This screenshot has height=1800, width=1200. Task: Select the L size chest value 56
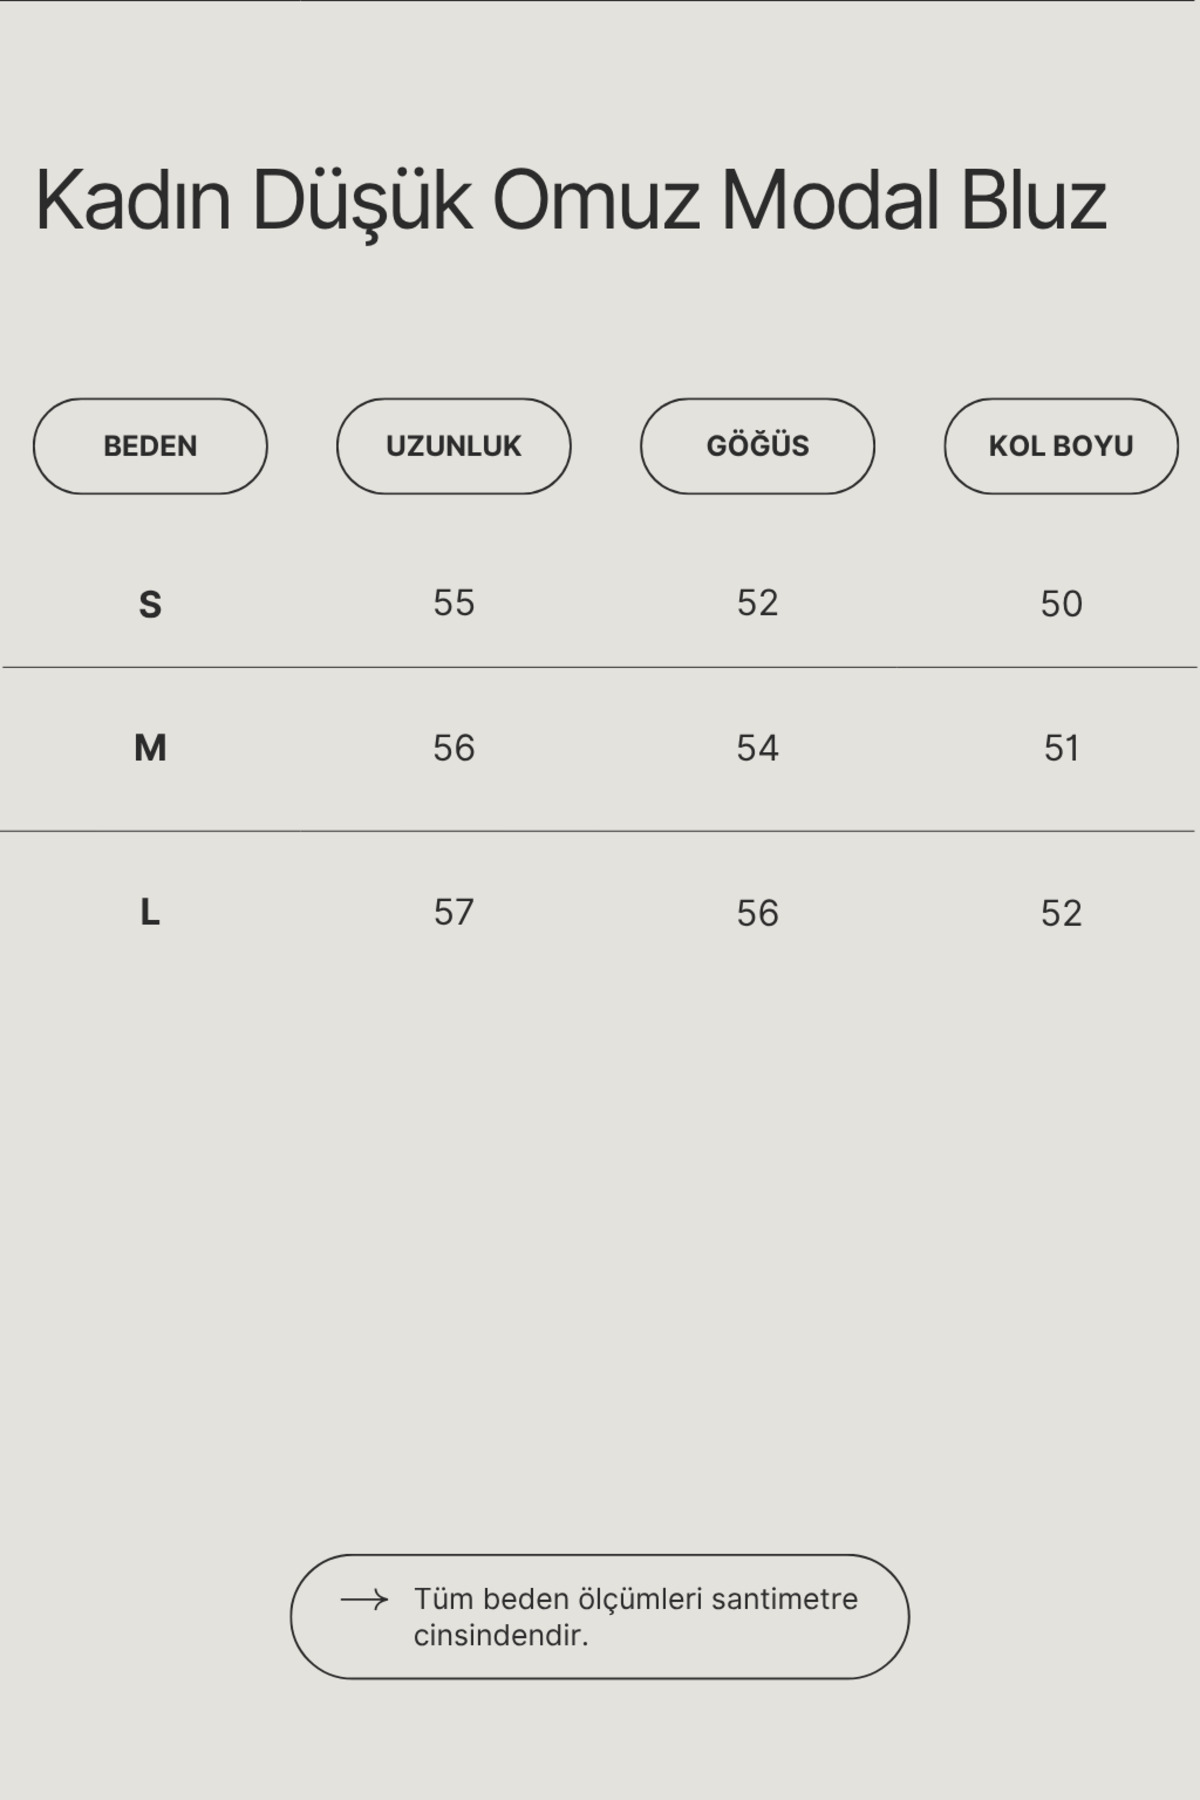tap(757, 913)
